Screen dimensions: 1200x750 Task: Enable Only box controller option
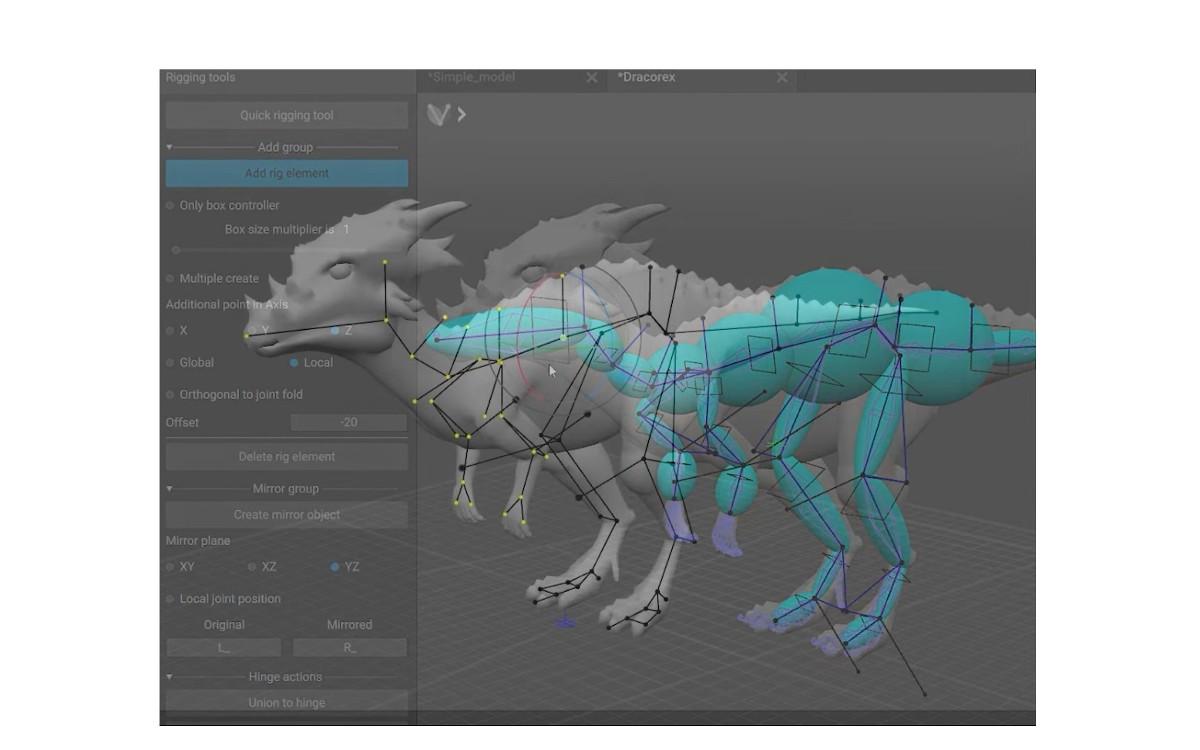170,206
